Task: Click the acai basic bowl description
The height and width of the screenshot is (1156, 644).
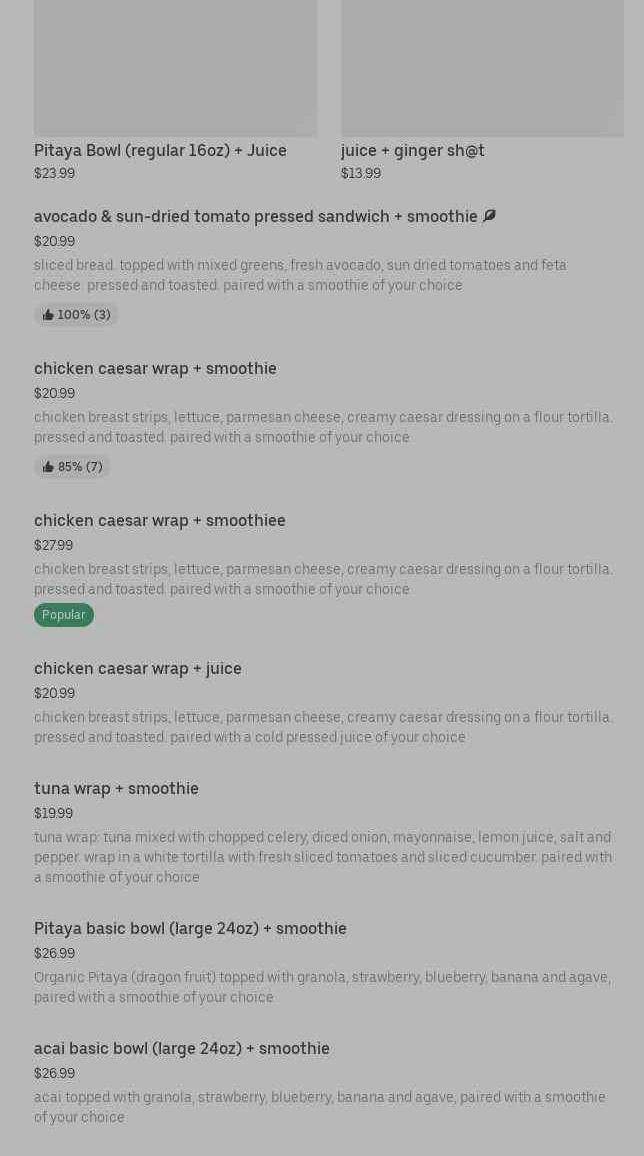Action: coord(320,1107)
